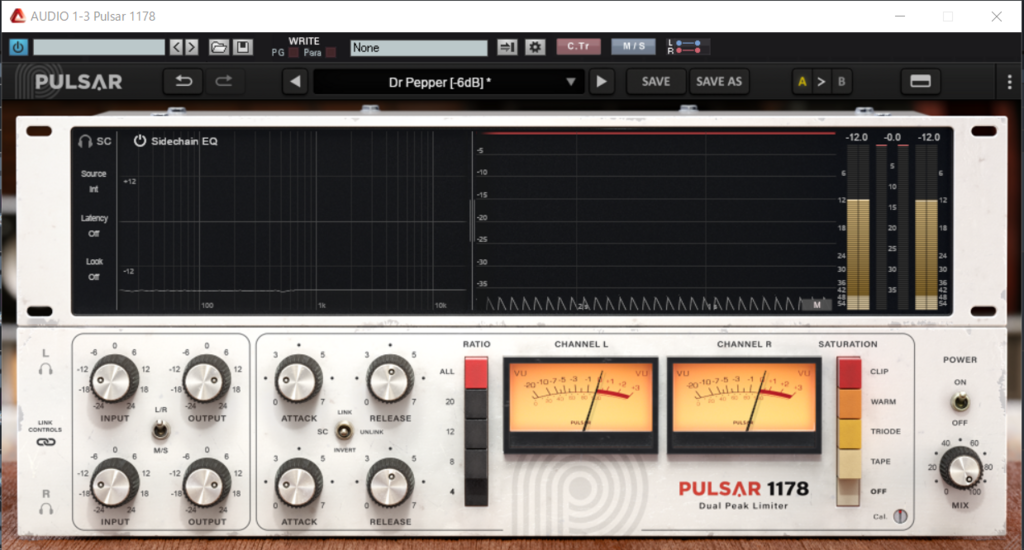
Task: Toggle the Link Controls chain icon
Action: tap(45, 442)
